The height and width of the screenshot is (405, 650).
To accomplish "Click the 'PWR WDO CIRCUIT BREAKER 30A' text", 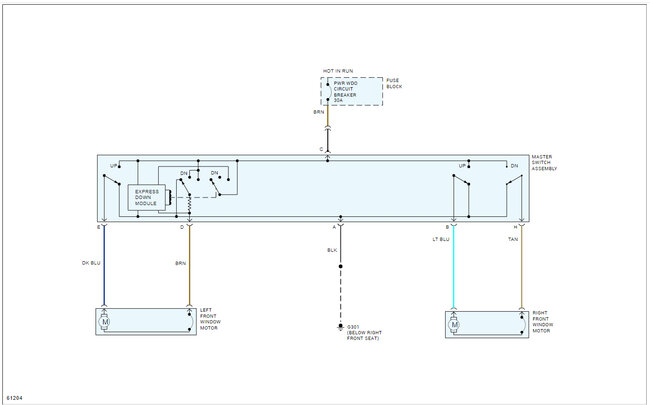I will (345, 92).
